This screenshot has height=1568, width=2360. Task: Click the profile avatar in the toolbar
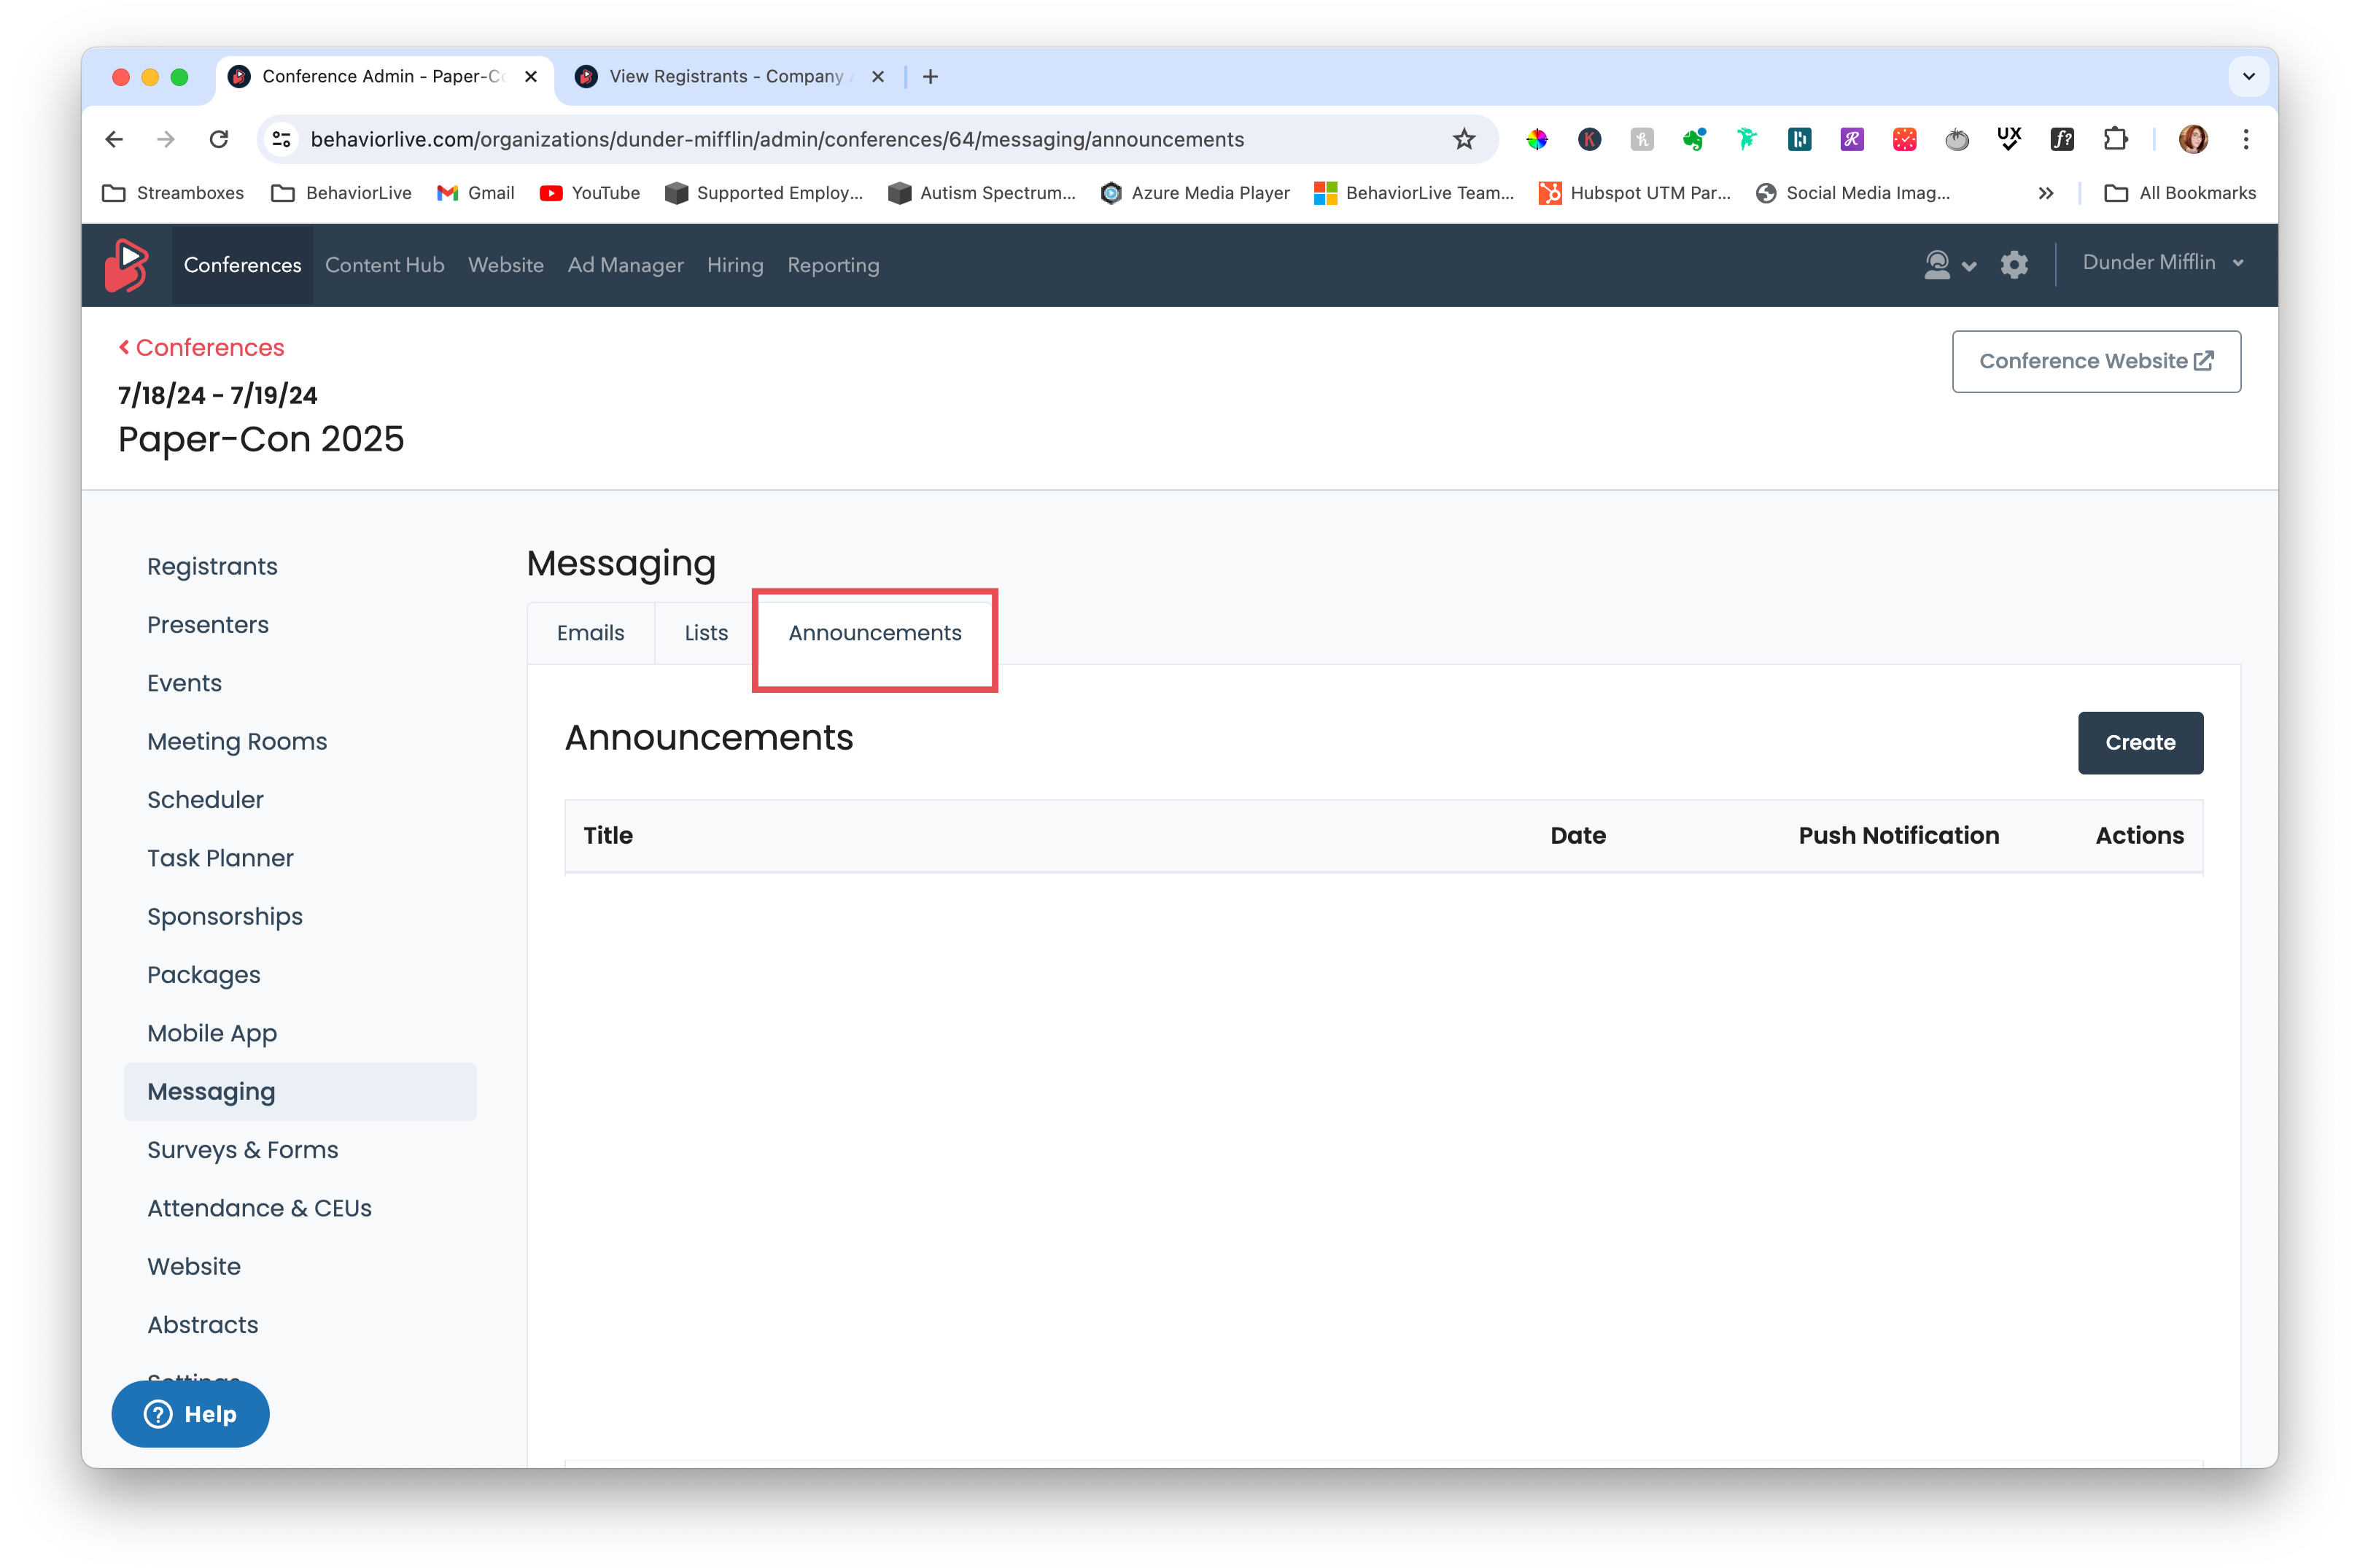click(2192, 139)
